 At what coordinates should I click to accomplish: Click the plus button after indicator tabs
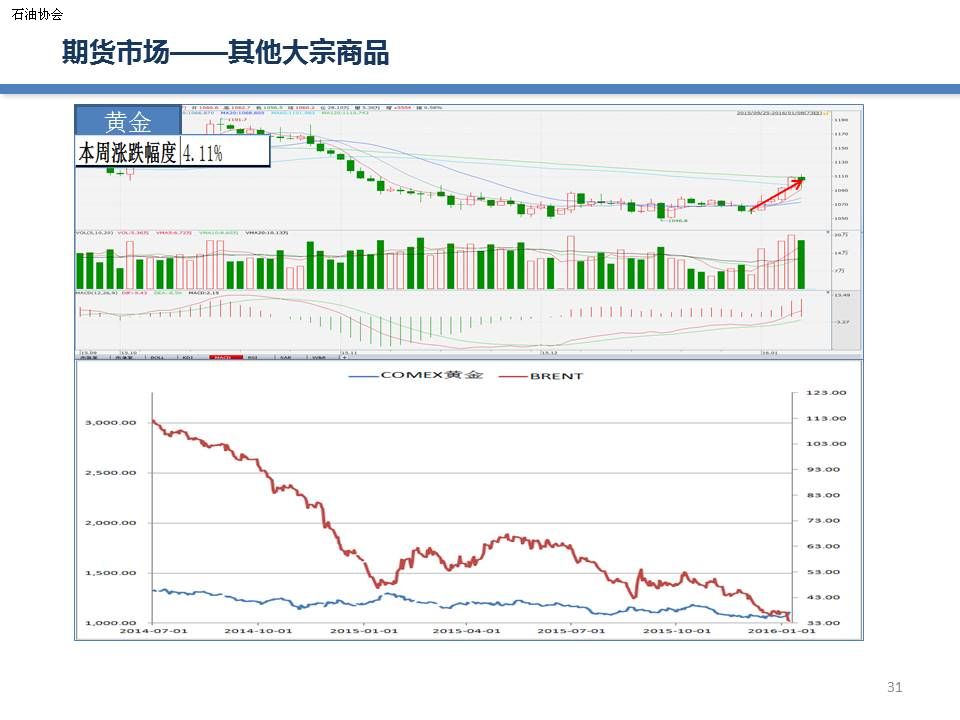344,358
